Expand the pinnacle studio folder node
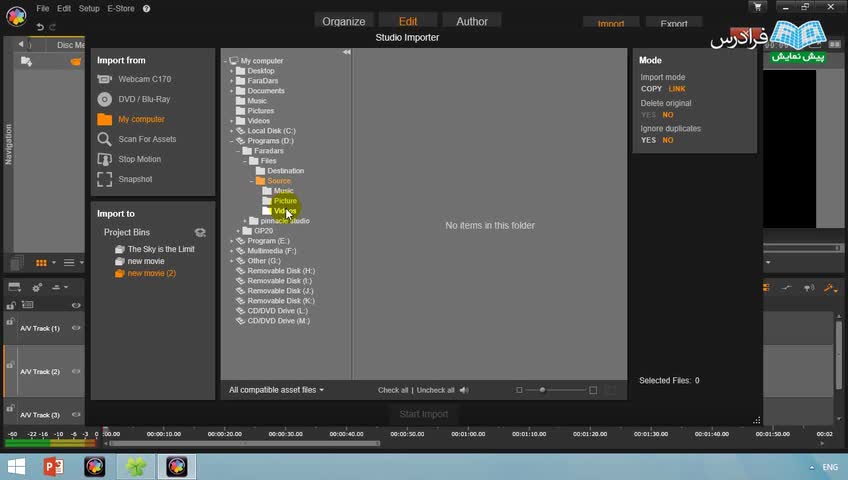Image resolution: width=848 pixels, height=480 pixels. click(x=245, y=221)
